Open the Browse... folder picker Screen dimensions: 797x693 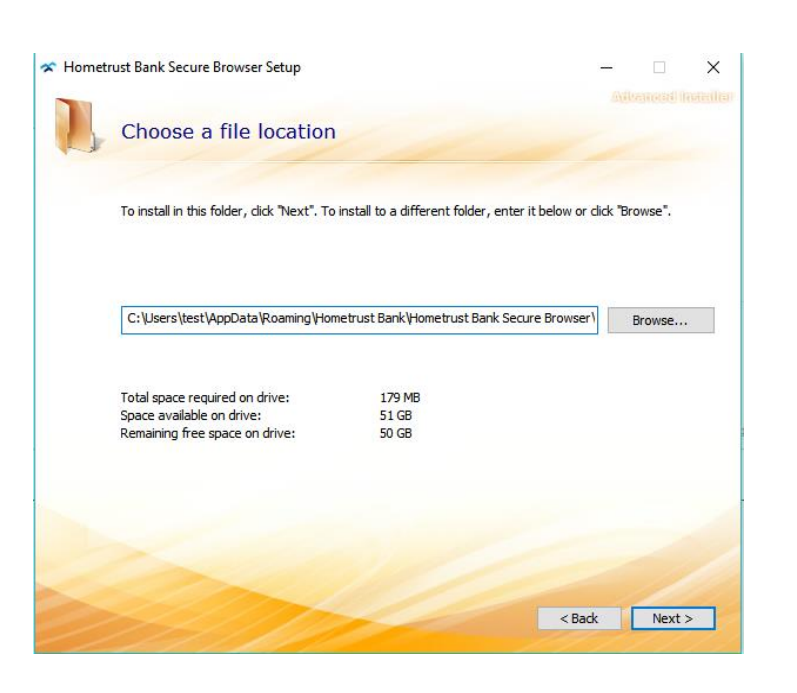[x=661, y=320]
